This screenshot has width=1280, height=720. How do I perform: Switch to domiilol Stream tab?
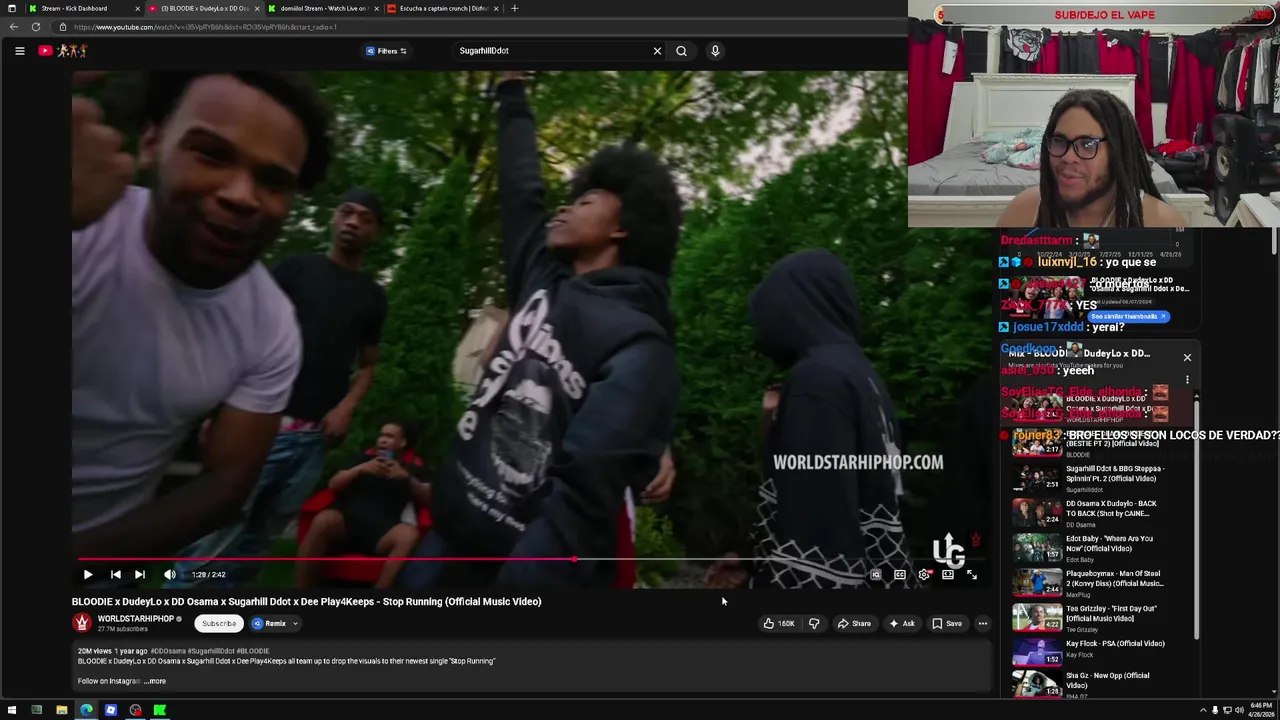pyautogui.click(x=320, y=8)
